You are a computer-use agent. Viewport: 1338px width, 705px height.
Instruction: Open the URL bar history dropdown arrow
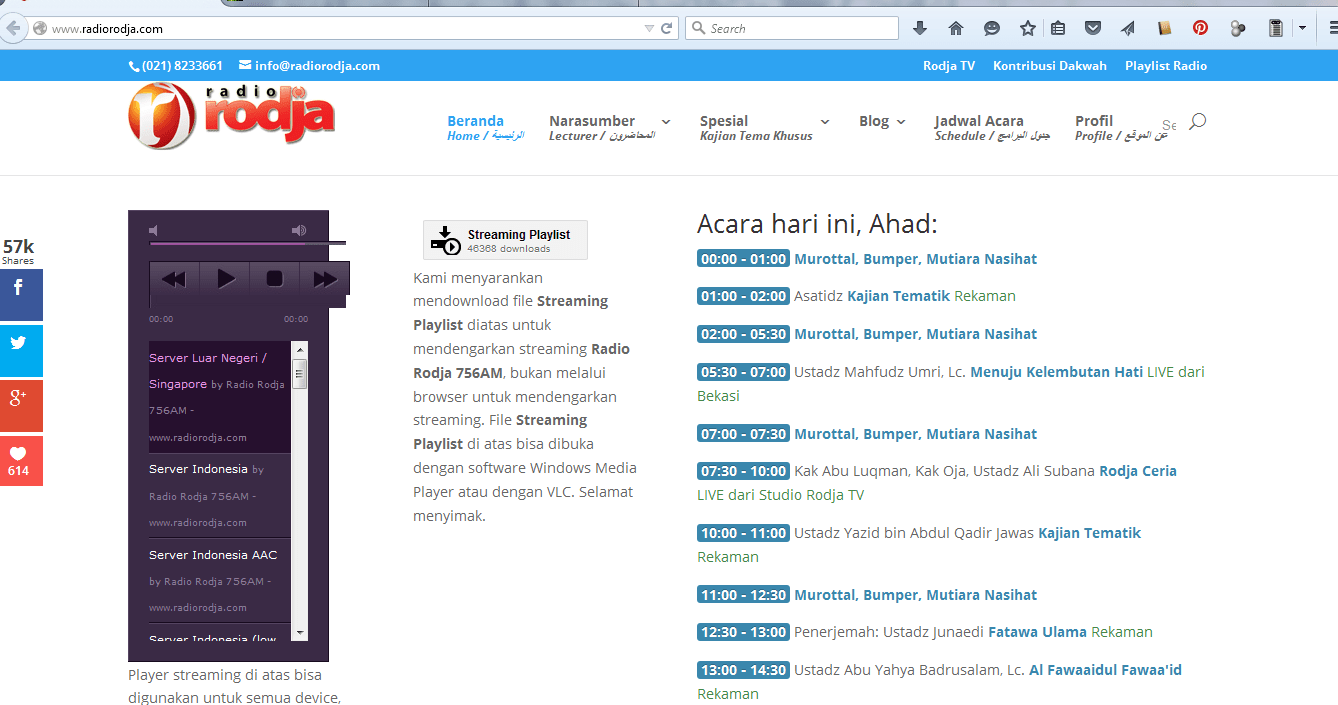click(x=649, y=29)
